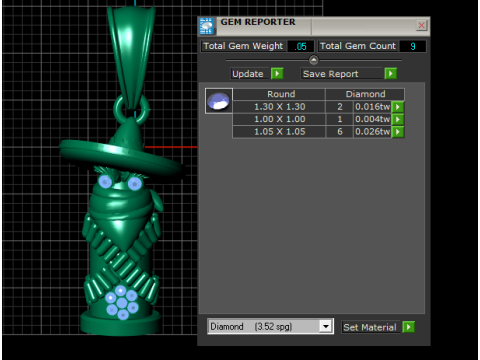Click the Set Material label
The width and height of the screenshot is (480, 360).
pyautogui.click(x=370, y=327)
